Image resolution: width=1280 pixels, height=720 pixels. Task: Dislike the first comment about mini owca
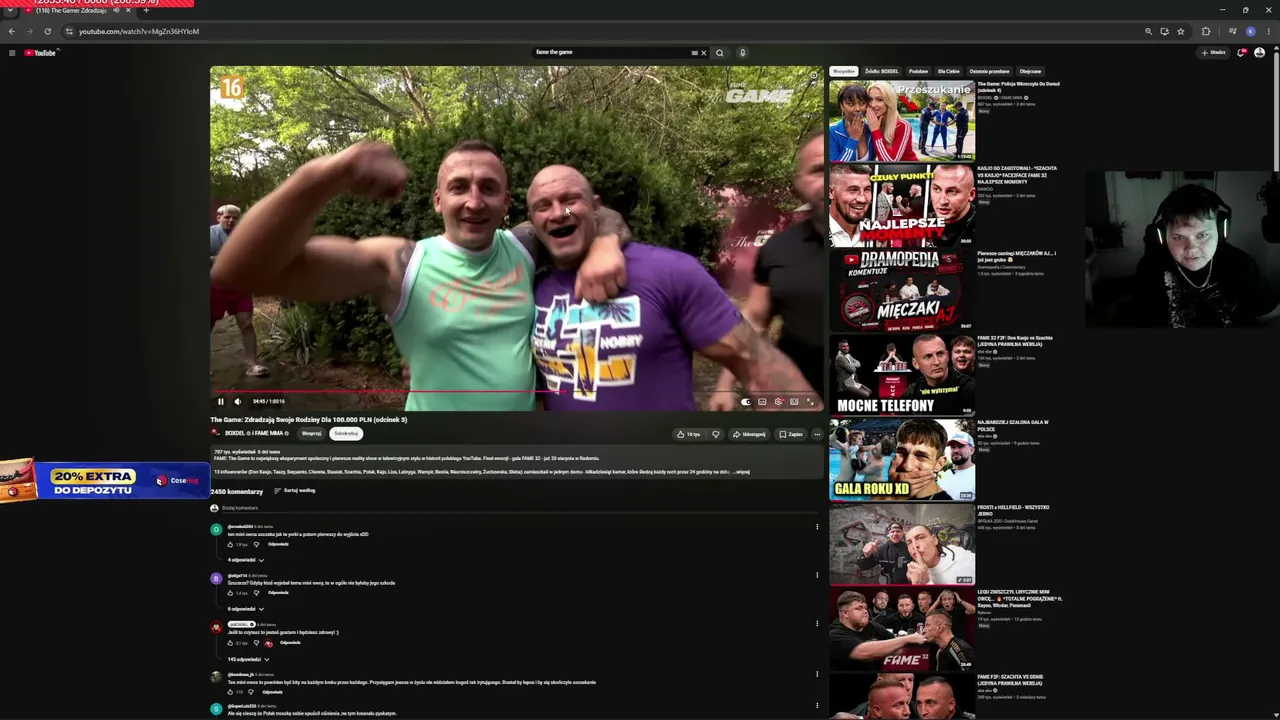point(256,545)
